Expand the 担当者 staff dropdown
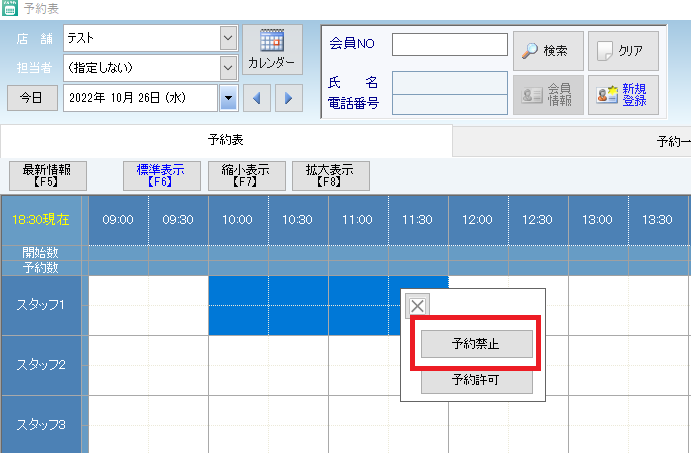The height and width of the screenshot is (453, 691). pos(228,67)
